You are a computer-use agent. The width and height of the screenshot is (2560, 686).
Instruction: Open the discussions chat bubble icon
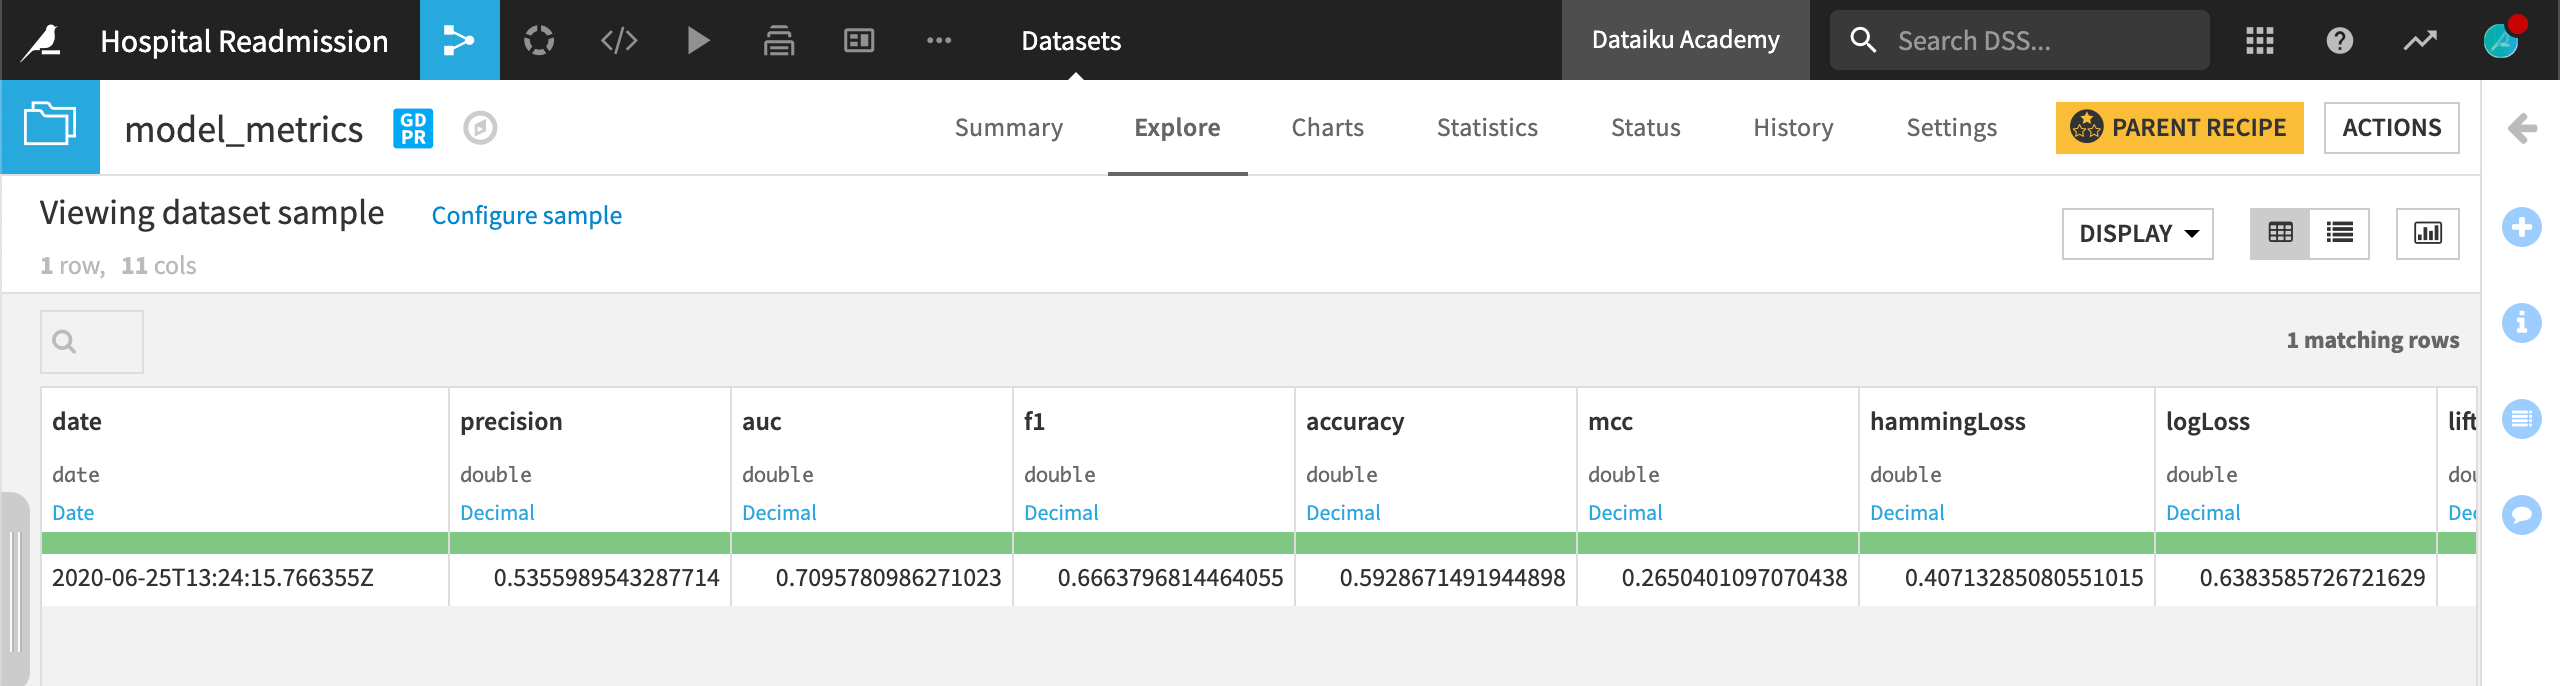[x=2522, y=515]
